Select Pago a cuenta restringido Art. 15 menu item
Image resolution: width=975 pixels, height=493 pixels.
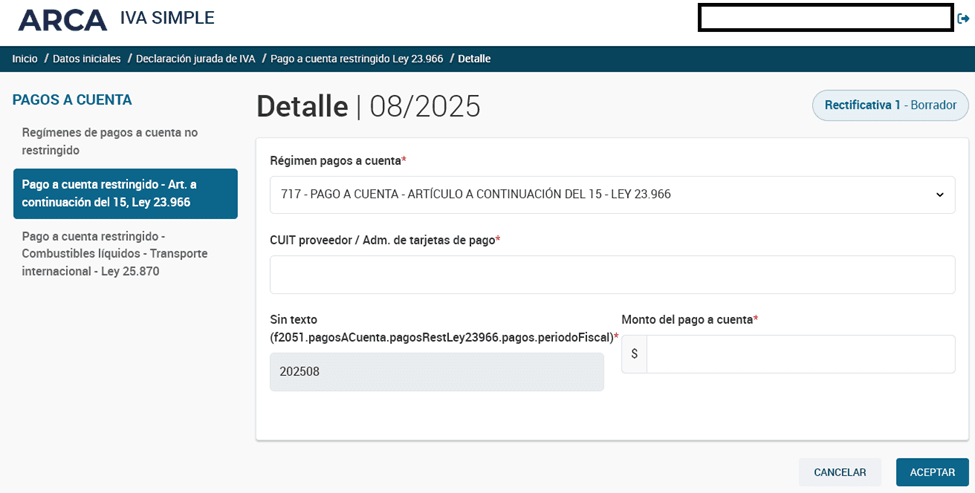[x=125, y=193]
